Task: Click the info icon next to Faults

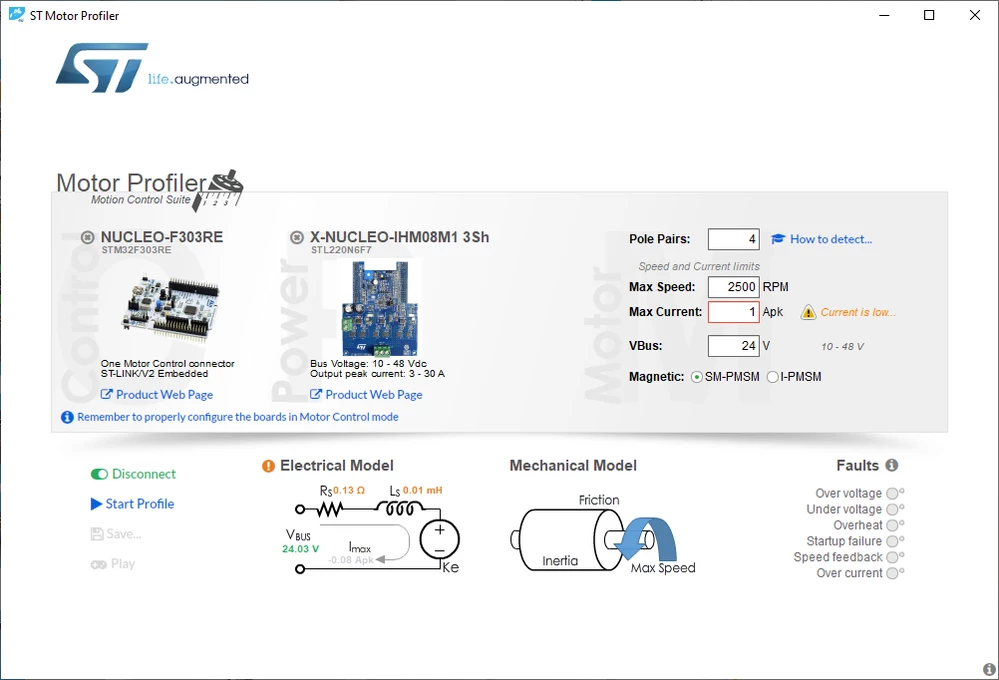Action: click(892, 465)
